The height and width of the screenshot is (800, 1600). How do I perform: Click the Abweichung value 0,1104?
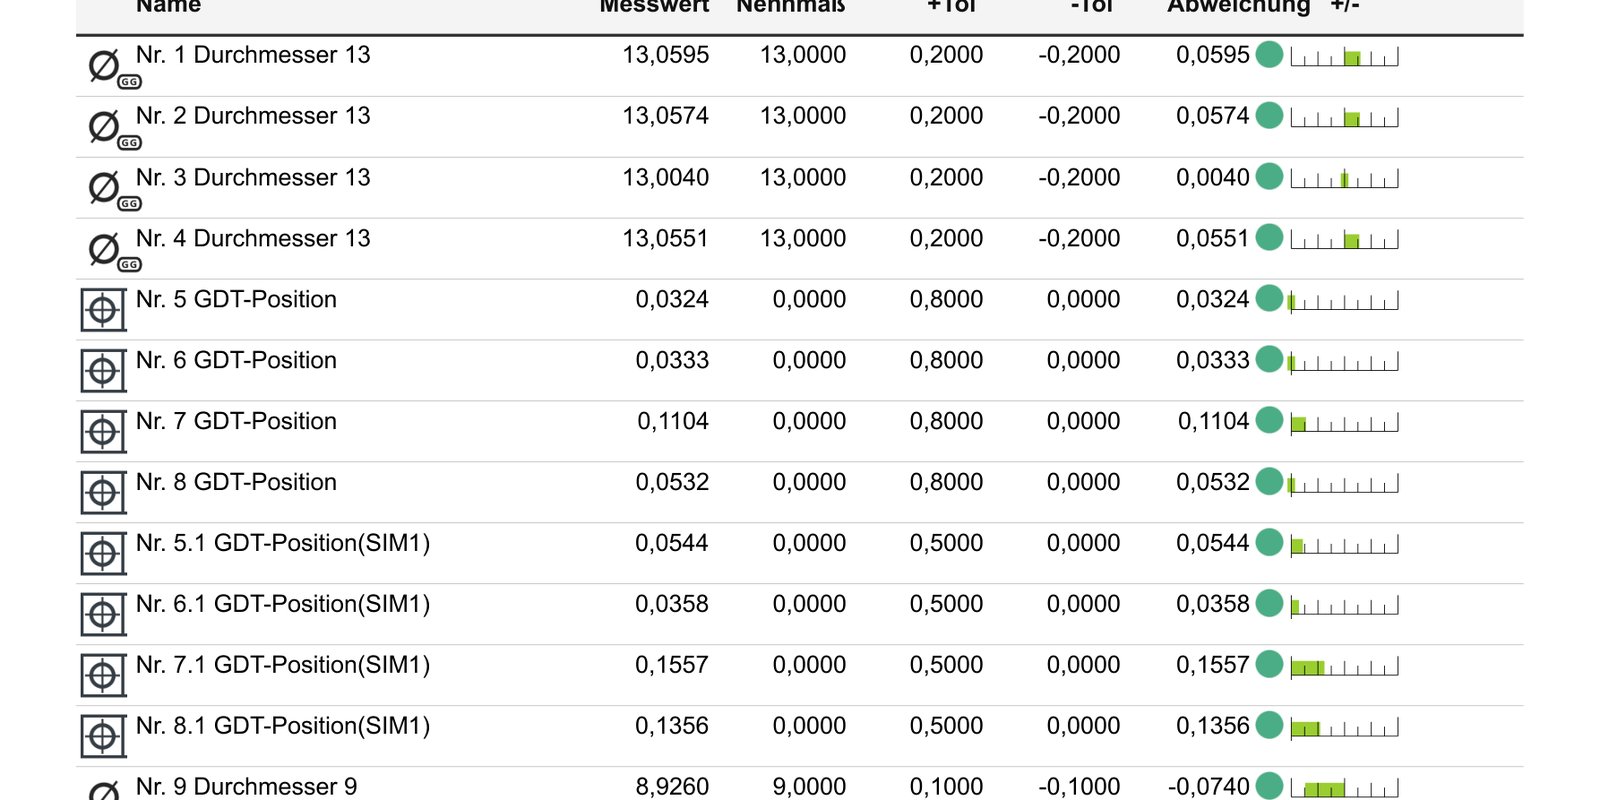click(x=1213, y=422)
